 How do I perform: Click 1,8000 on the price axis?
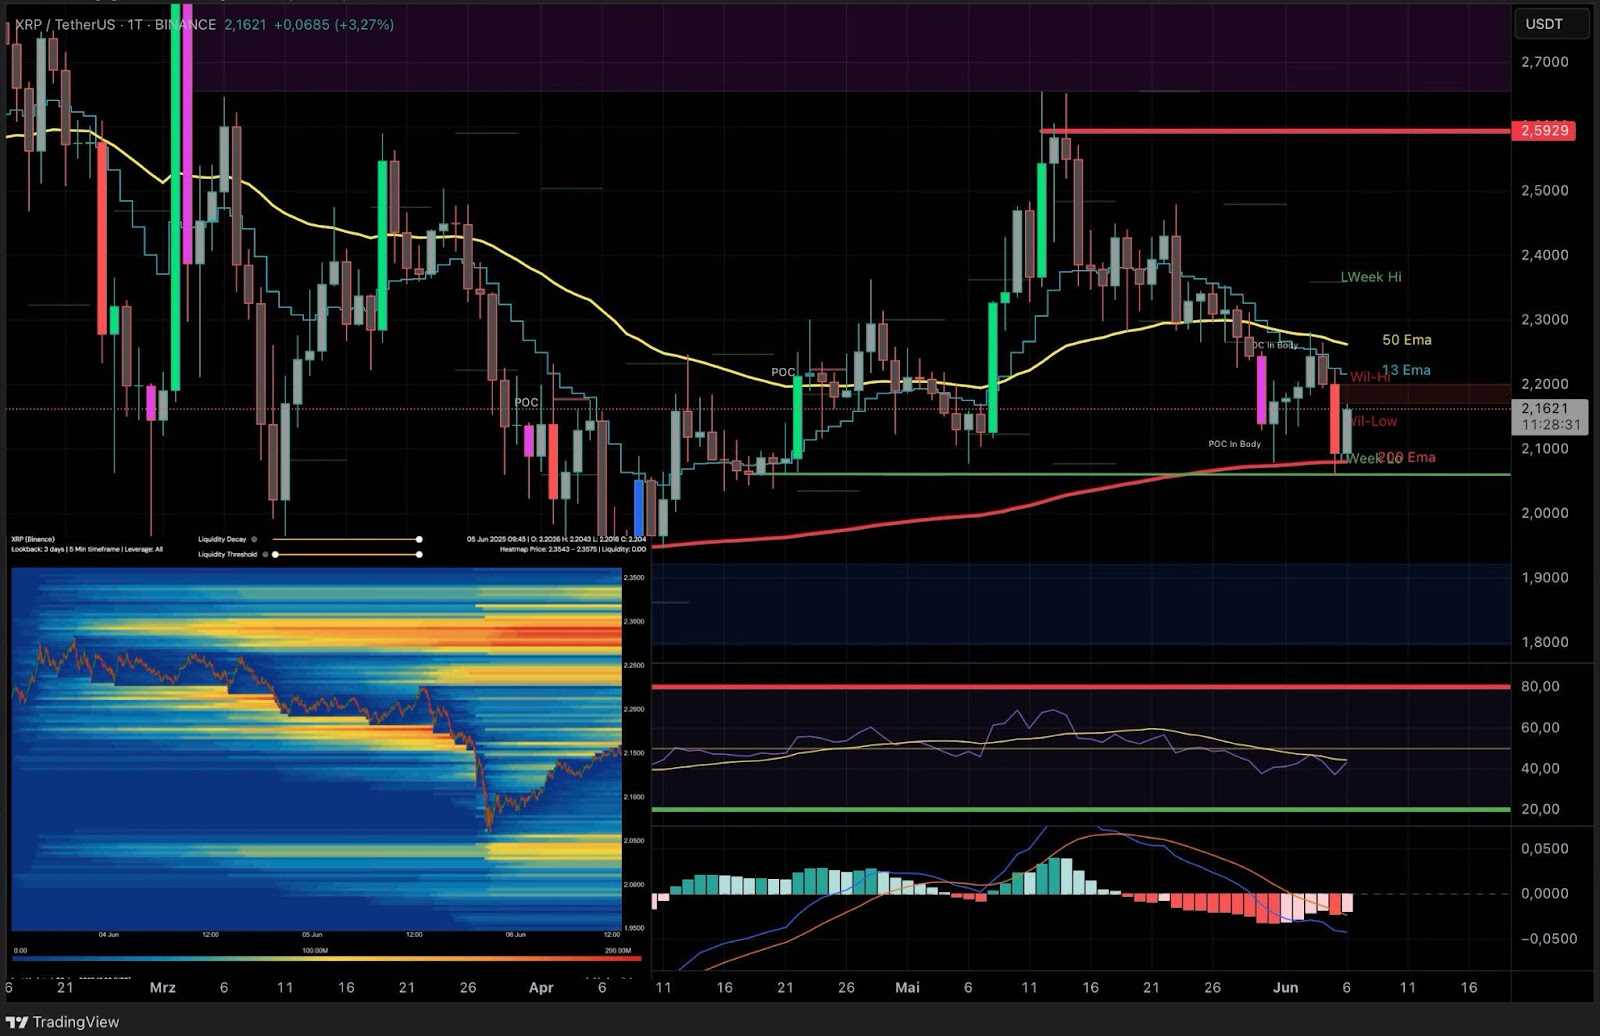(1545, 642)
